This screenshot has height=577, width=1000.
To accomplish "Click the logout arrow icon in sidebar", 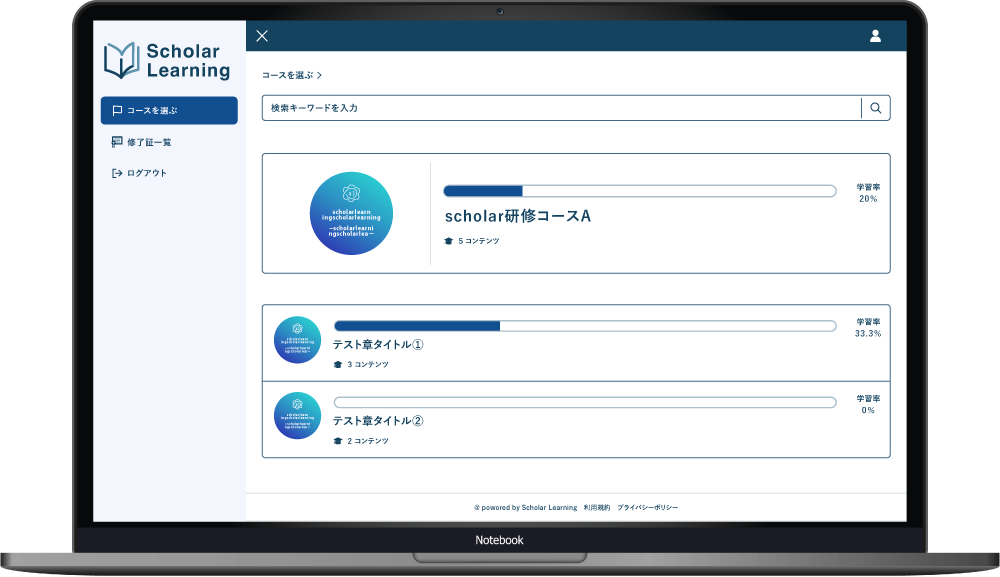I will [117, 173].
